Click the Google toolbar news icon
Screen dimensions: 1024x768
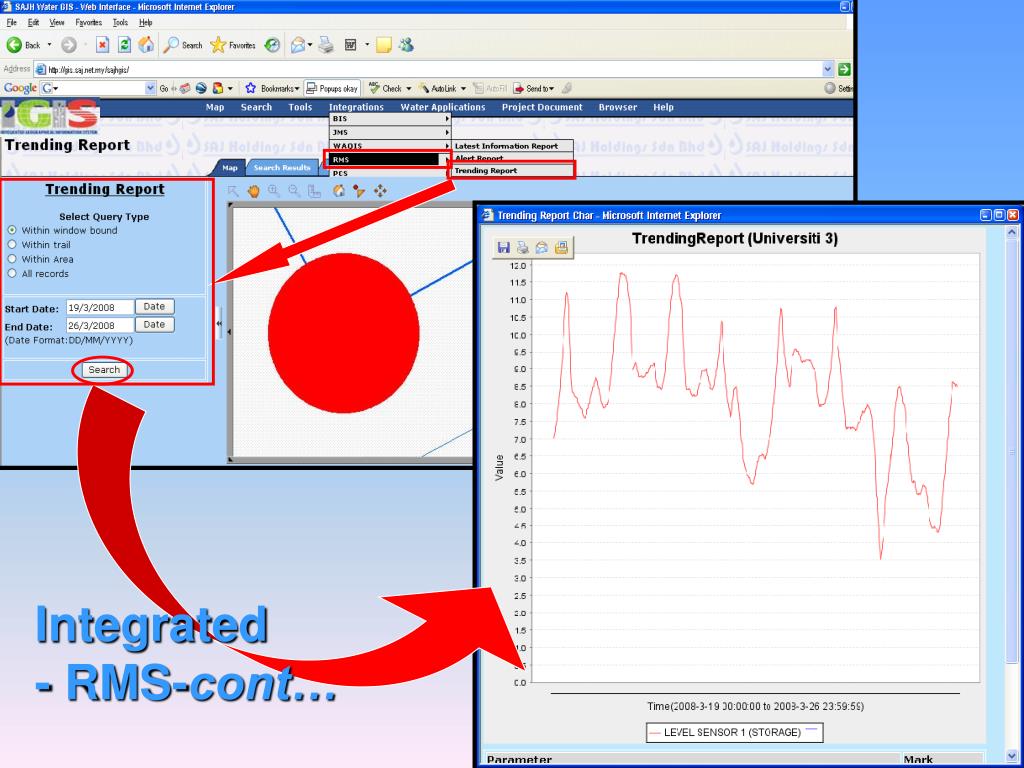point(185,88)
